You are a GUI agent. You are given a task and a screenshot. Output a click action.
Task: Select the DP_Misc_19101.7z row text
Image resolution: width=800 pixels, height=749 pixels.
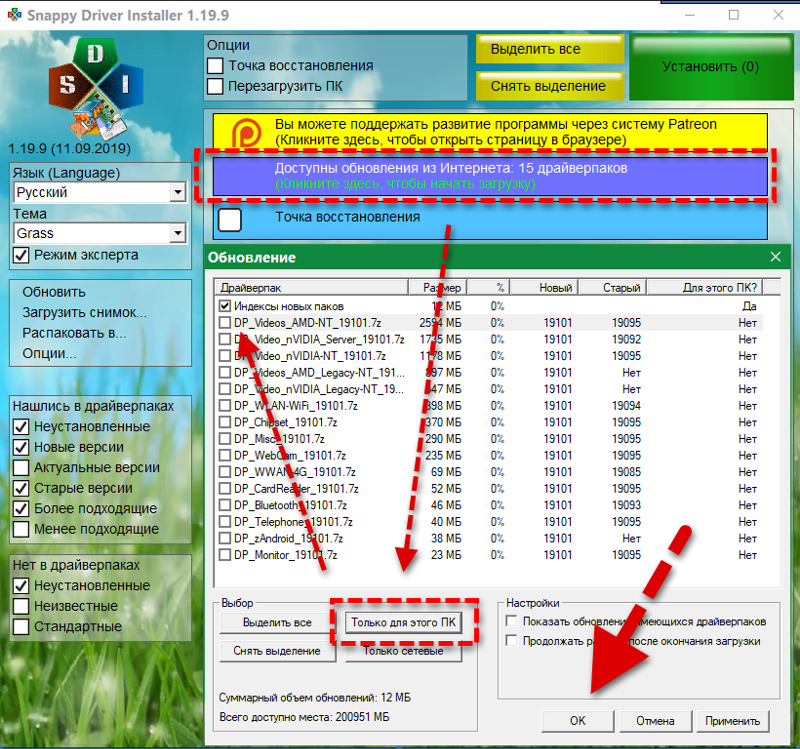[279, 439]
